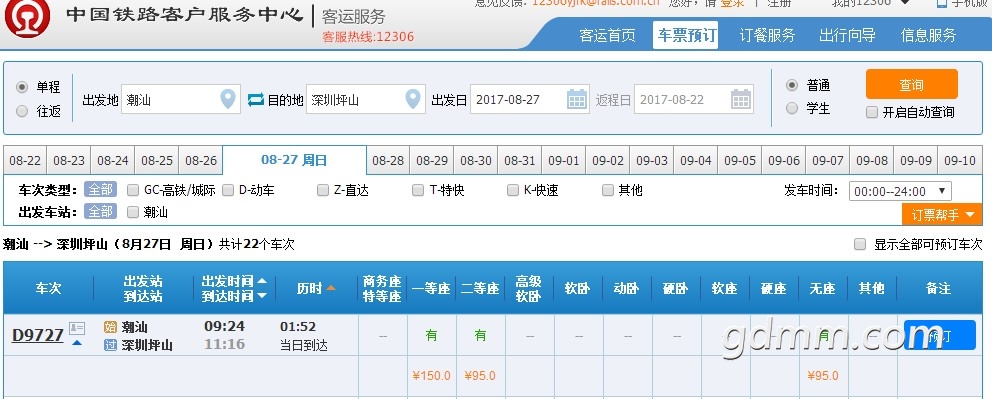992x399 pixels.
Task: Select 往返 round-trip radio button
Action: [x=22, y=111]
